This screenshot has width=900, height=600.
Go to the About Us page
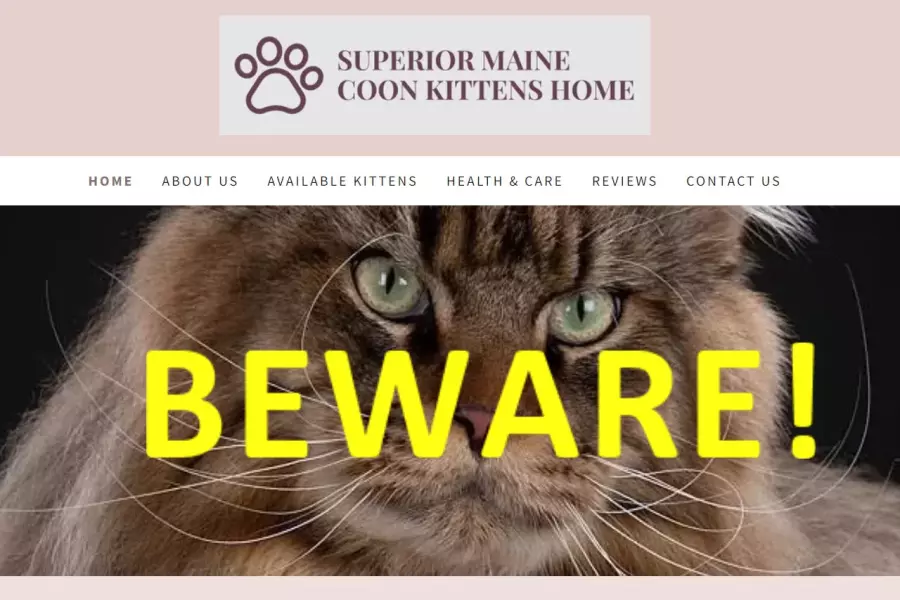coord(200,181)
